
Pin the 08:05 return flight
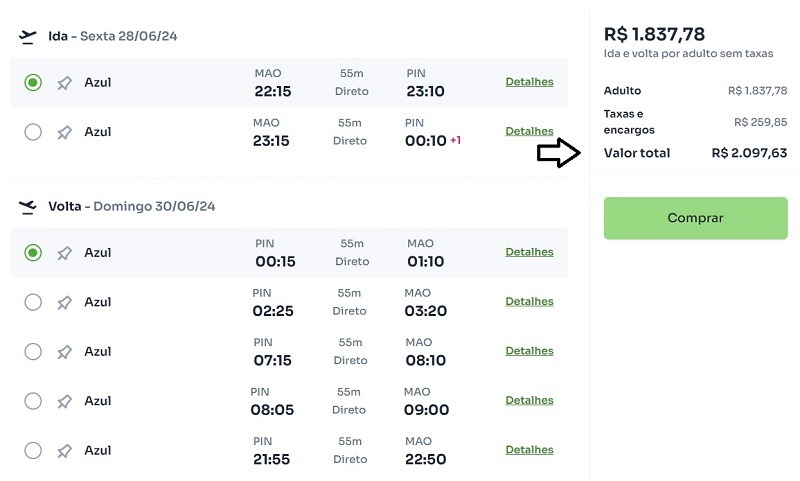pos(64,401)
